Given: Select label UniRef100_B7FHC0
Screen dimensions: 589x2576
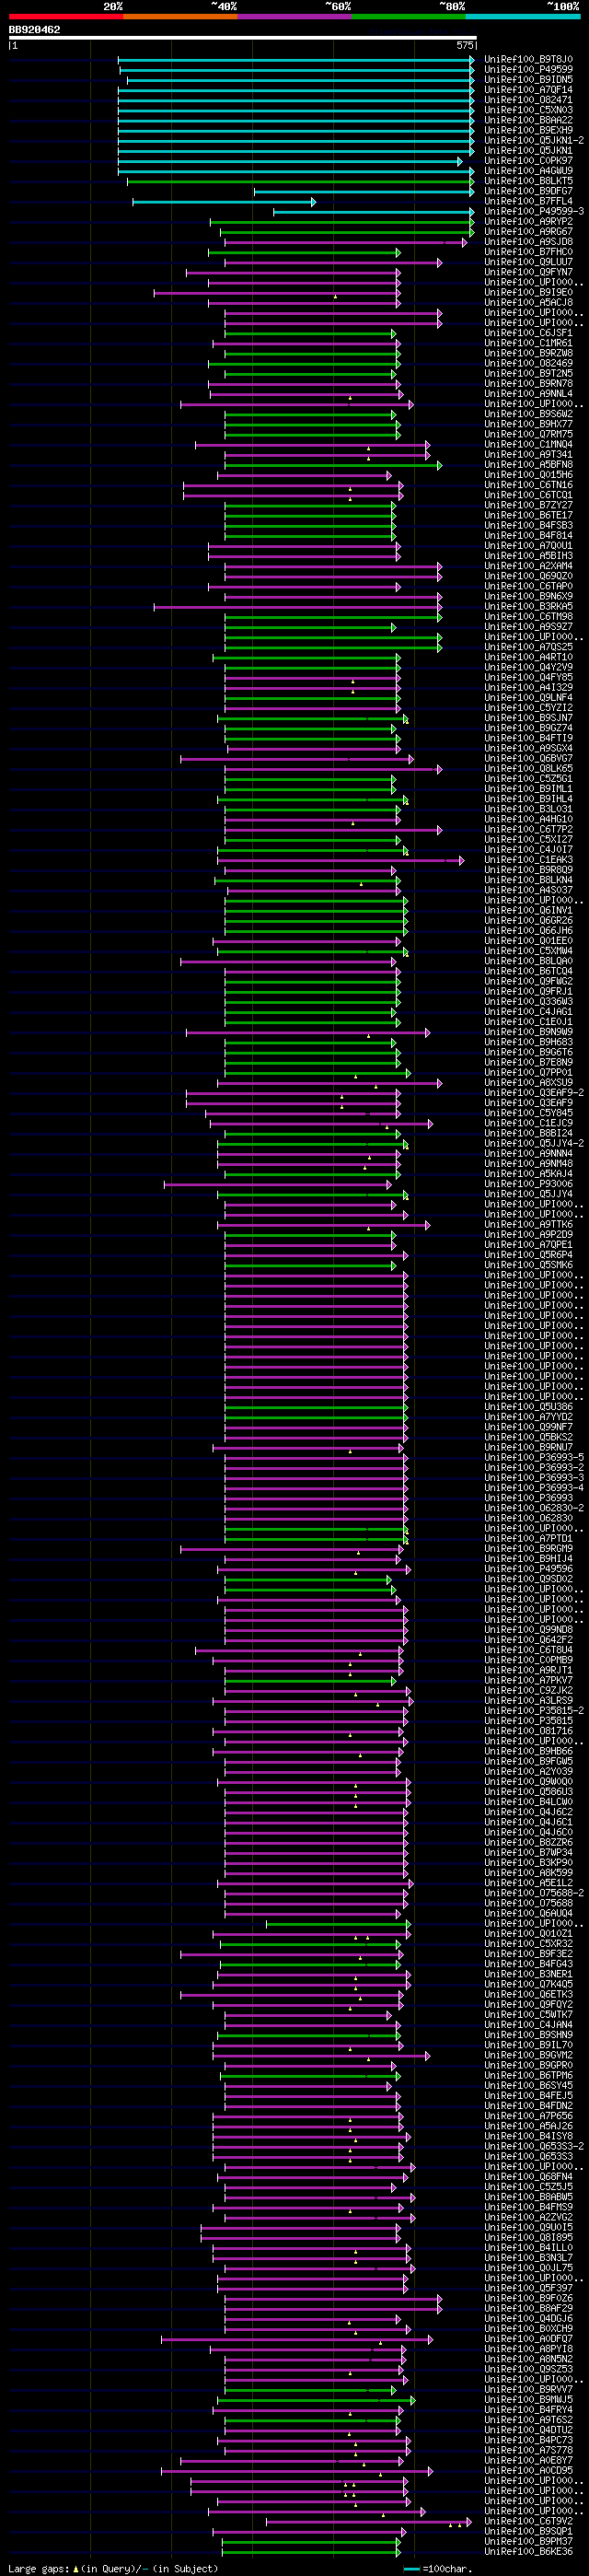Looking at the screenshot, I should pos(529,252).
